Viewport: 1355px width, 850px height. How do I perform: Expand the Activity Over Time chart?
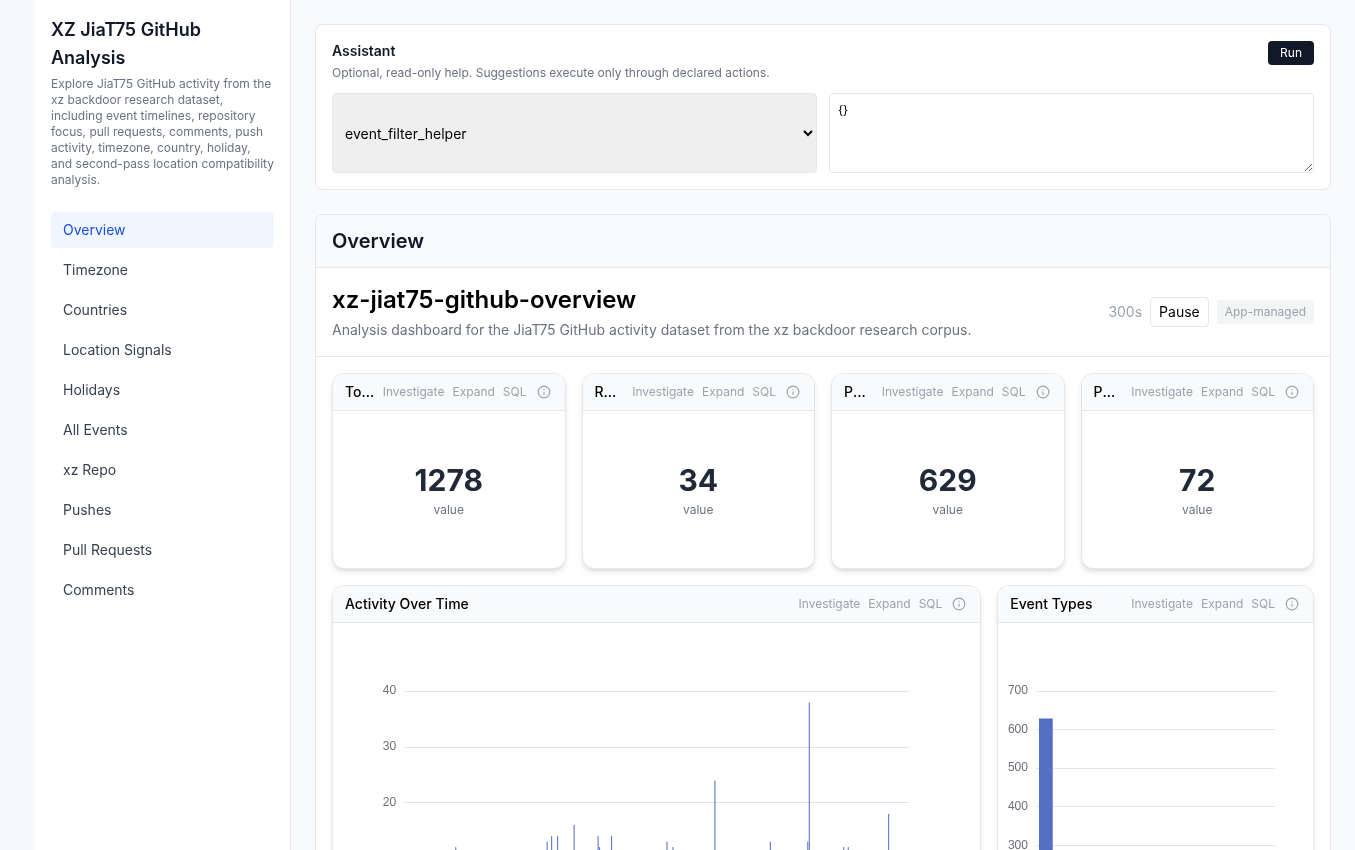coord(889,604)
